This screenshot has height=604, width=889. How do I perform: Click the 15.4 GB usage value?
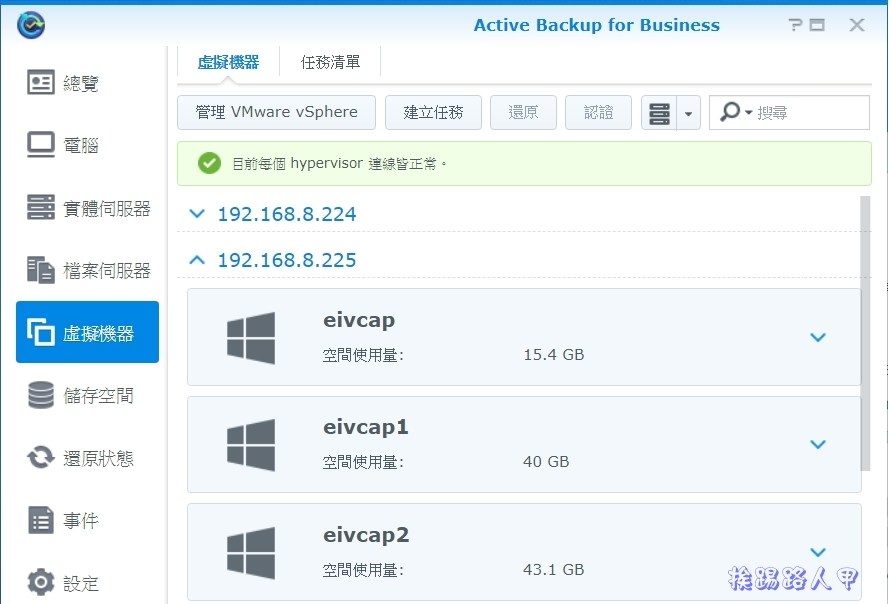point(553,354)
